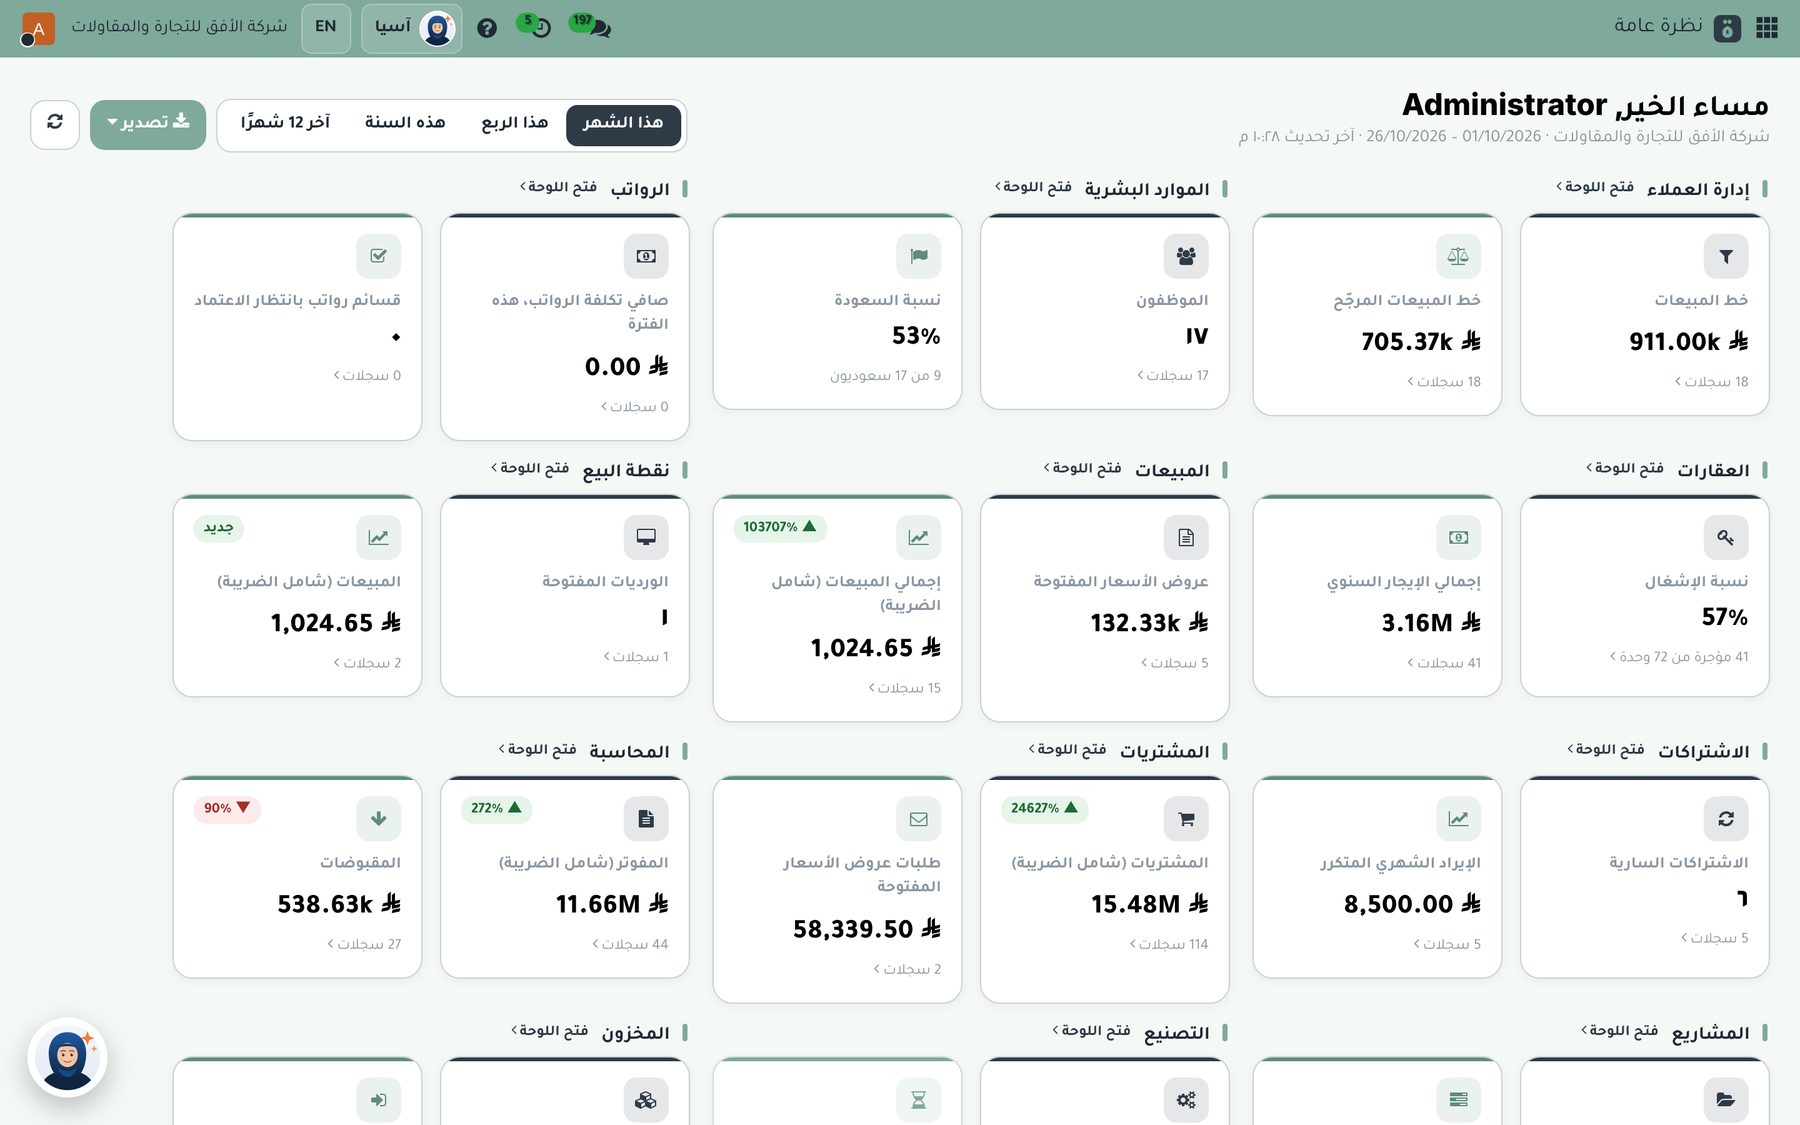This screenshot has width=1800, height=1125.
Task: Click the 90% decline badge on المقبوضات
Action: (227, 808)
